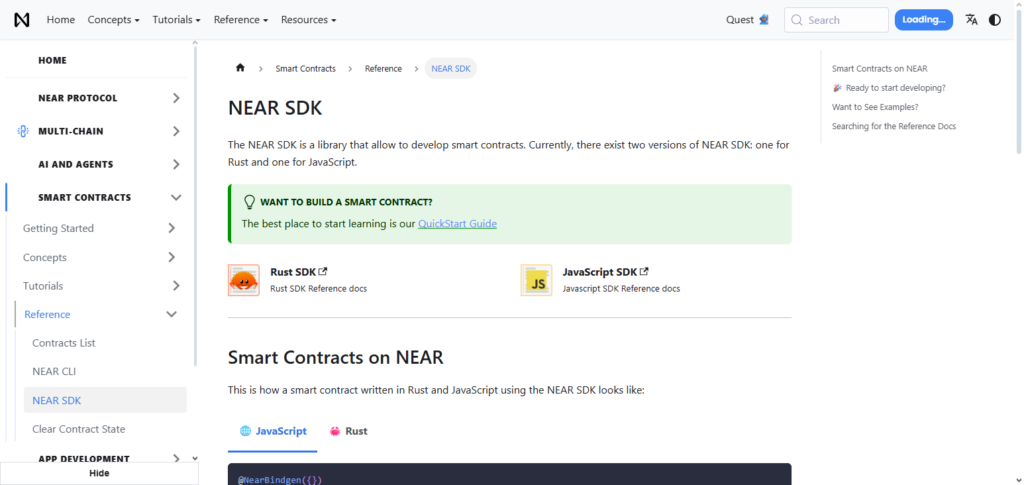This screenshot has height=485, width=1024.
Task: Jump to Searching for the Reference Docs
Action: 894,126
